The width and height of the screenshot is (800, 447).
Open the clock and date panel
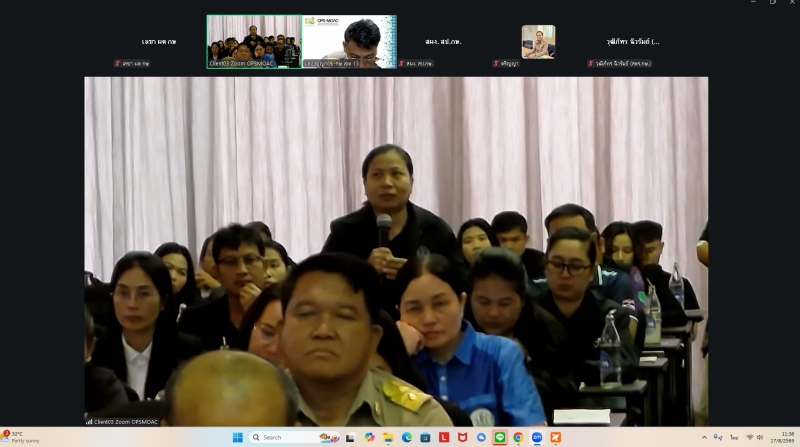point(782,437)
